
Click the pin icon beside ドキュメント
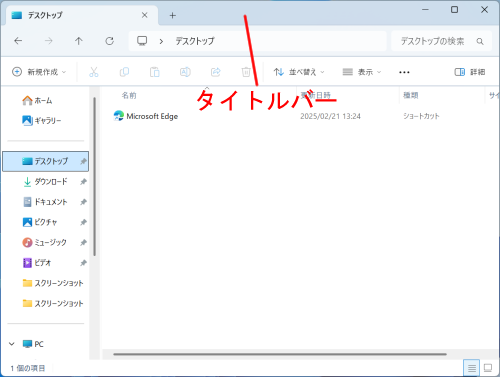tap(83, 202)
